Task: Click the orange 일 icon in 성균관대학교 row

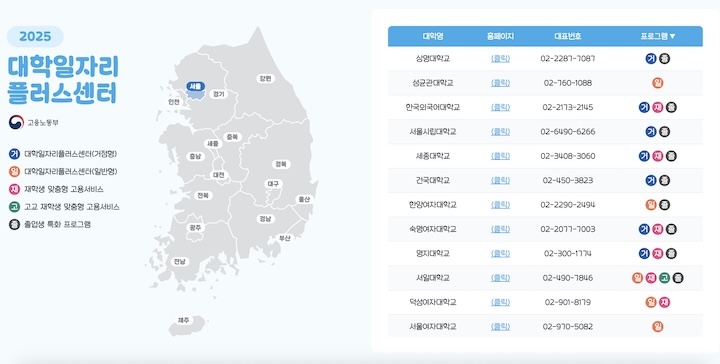Action: pyautogui.click(x=658, y=83)
